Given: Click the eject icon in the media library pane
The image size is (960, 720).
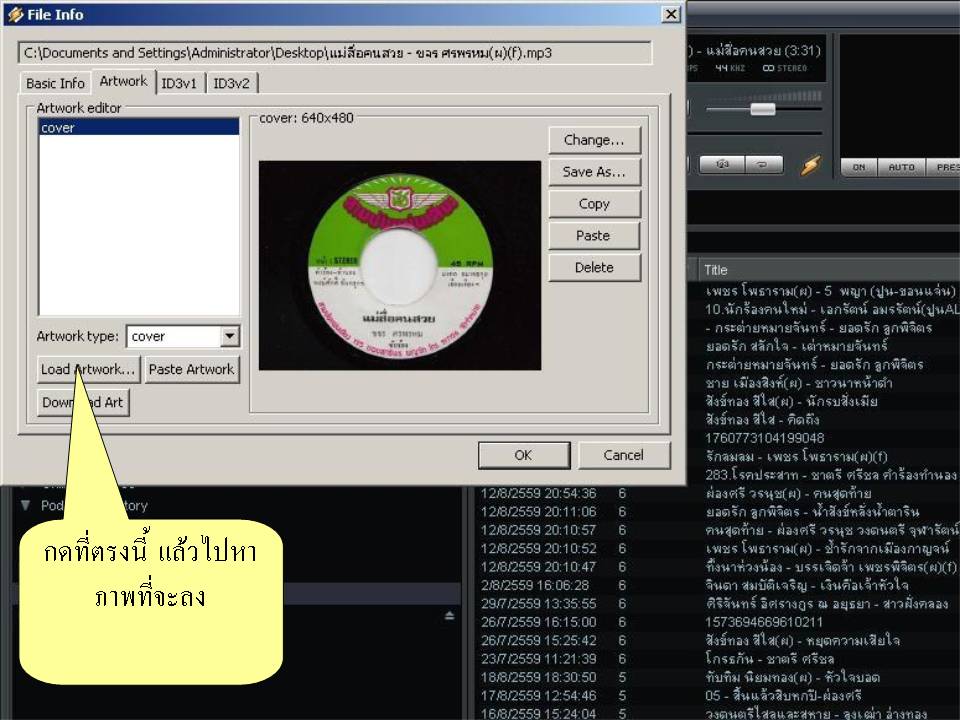Looking at the screenshot, I should 449,616.
